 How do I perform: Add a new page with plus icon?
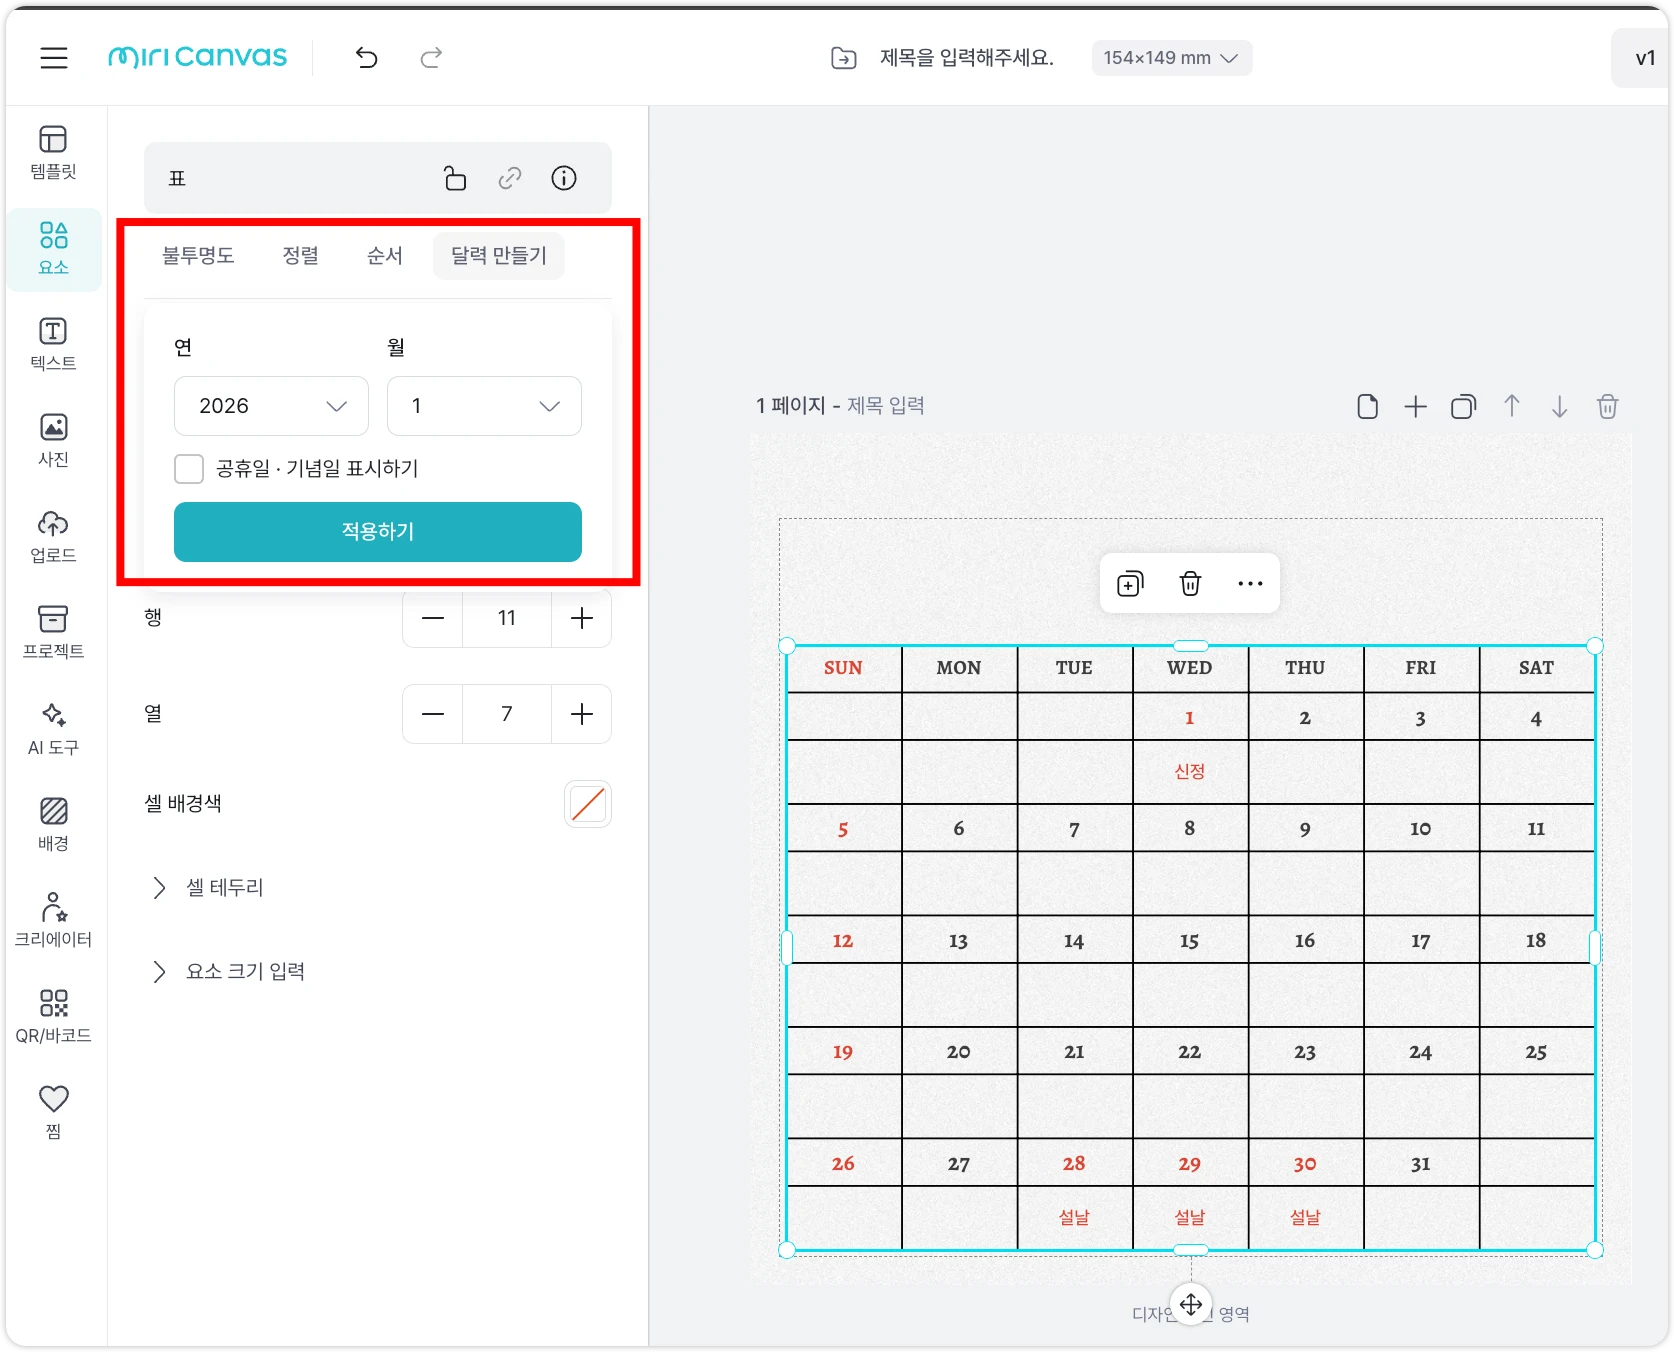[x=1415, y=407]
